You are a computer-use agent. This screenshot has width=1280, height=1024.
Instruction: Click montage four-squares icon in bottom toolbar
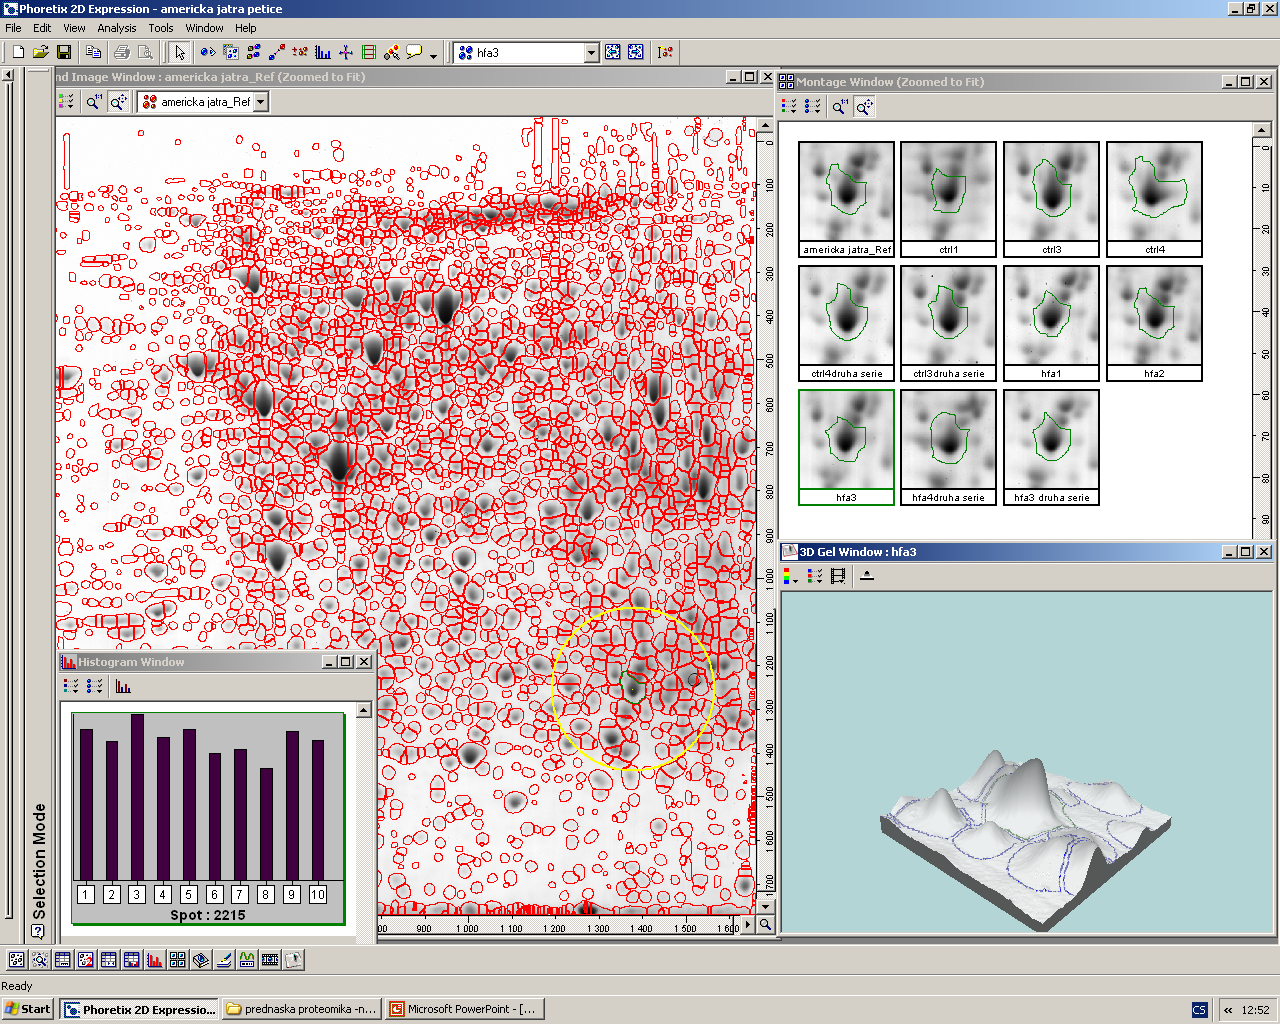[x=178, y=960]
